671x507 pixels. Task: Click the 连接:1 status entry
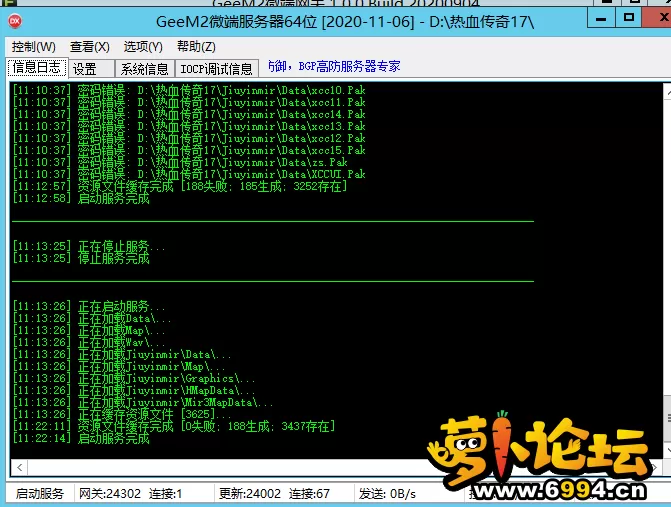[x=166, y=494]
